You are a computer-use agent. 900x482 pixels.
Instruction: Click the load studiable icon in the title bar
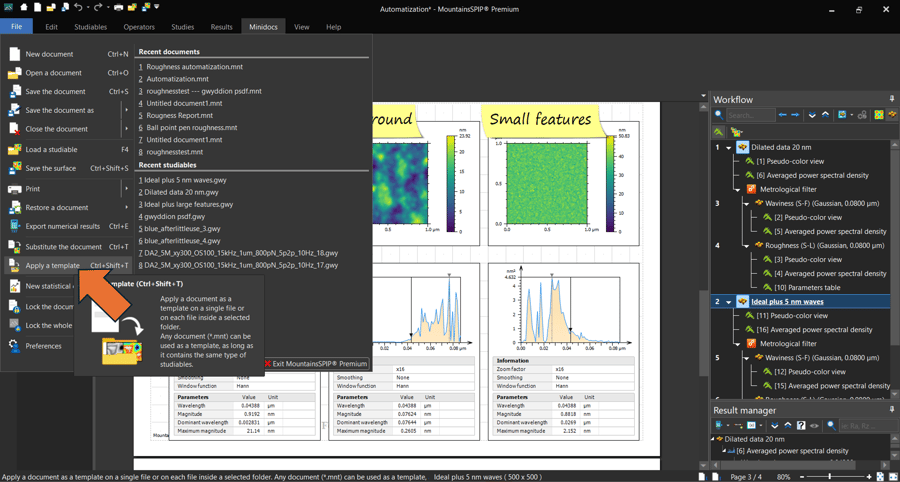tap(132, 7)
